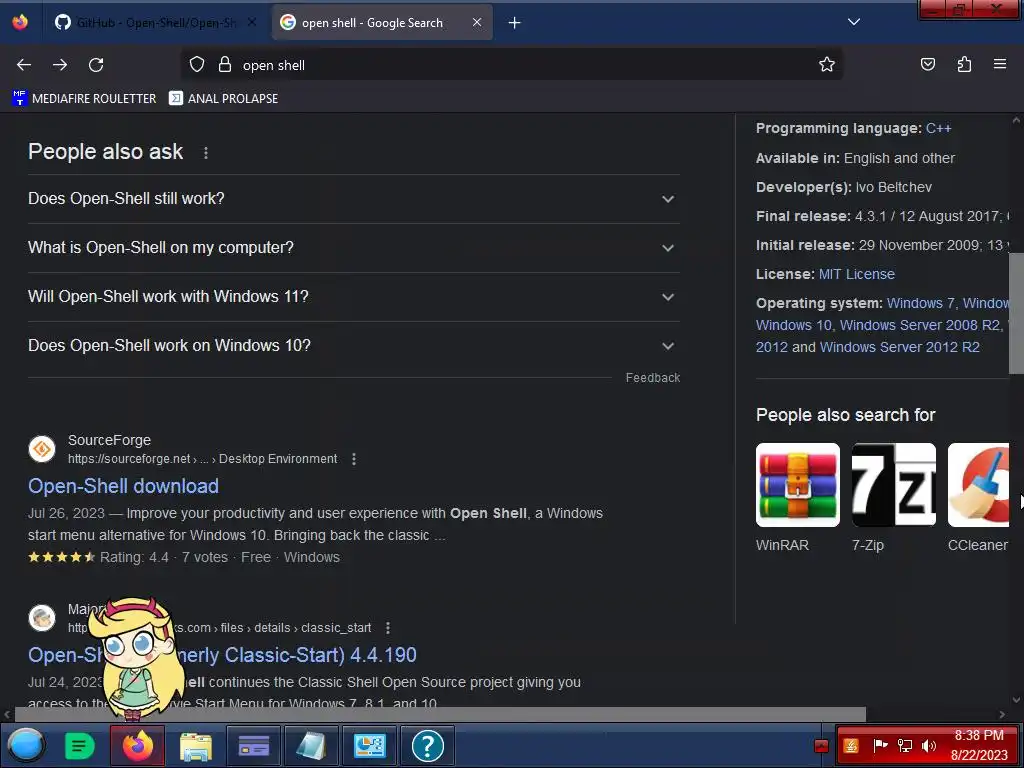
Task: Click the Feedback link
Action: click(652, 378)
